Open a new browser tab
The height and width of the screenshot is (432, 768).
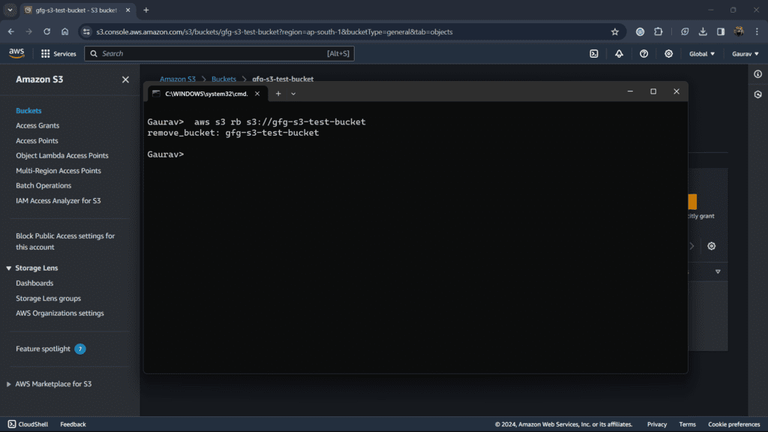(146, 10)
